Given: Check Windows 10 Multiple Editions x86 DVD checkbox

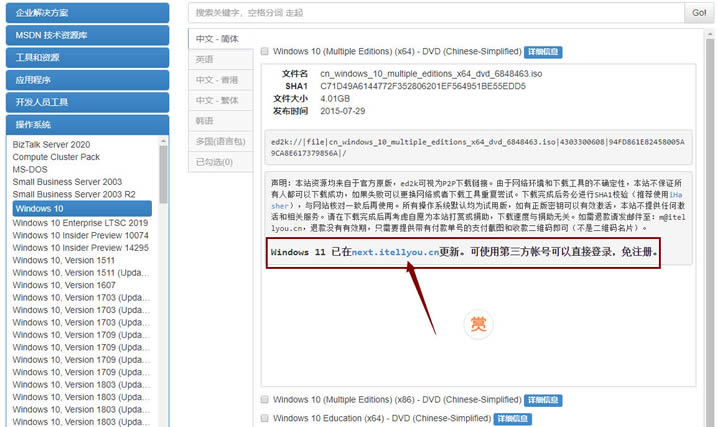Looking at the screenshot, I should tap(264, 400).
